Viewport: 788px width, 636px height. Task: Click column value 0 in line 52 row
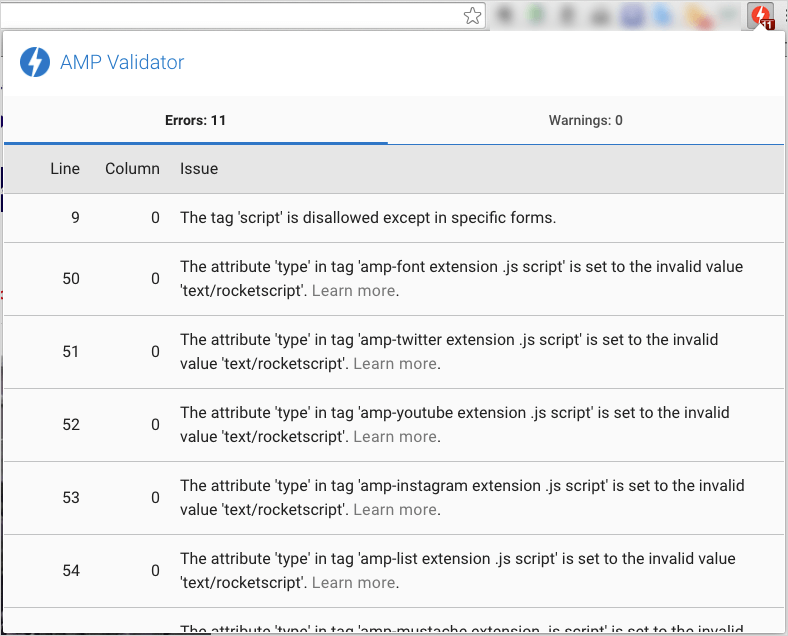(x=155, y=425)
